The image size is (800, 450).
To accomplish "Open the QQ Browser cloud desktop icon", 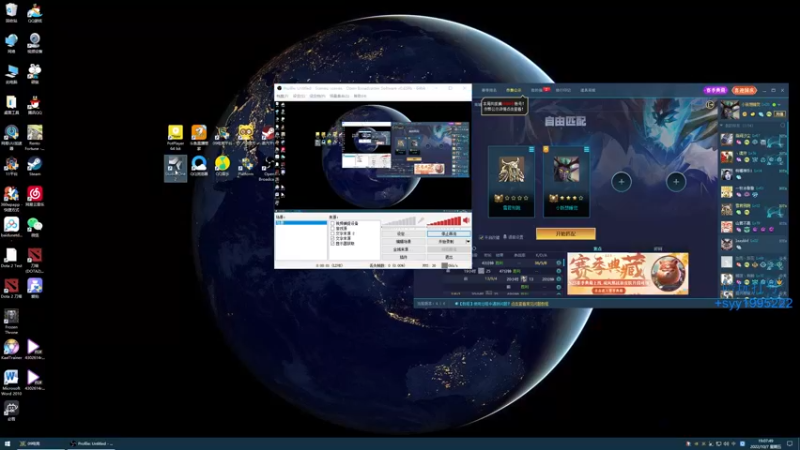I will tap(199, 166).
